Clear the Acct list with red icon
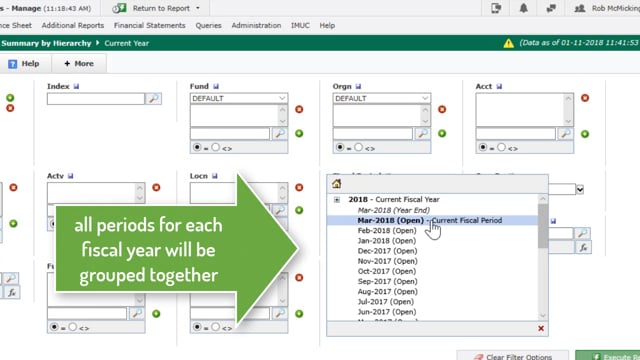The height and width of the screenshot is (360, 640). pos(585,98)
